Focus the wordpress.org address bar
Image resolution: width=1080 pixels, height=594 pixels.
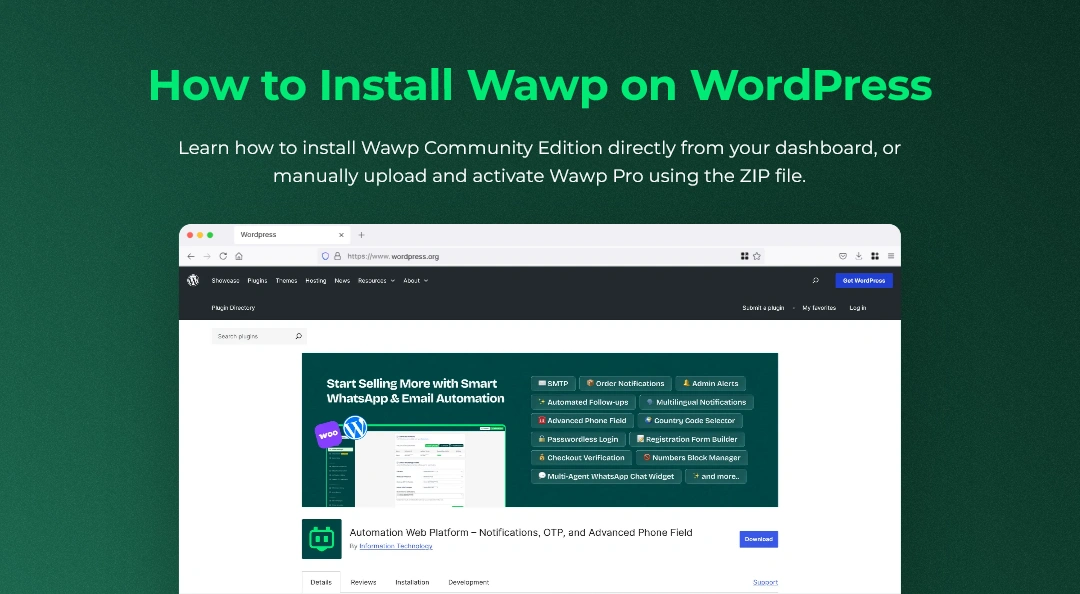tap(540, 256)
